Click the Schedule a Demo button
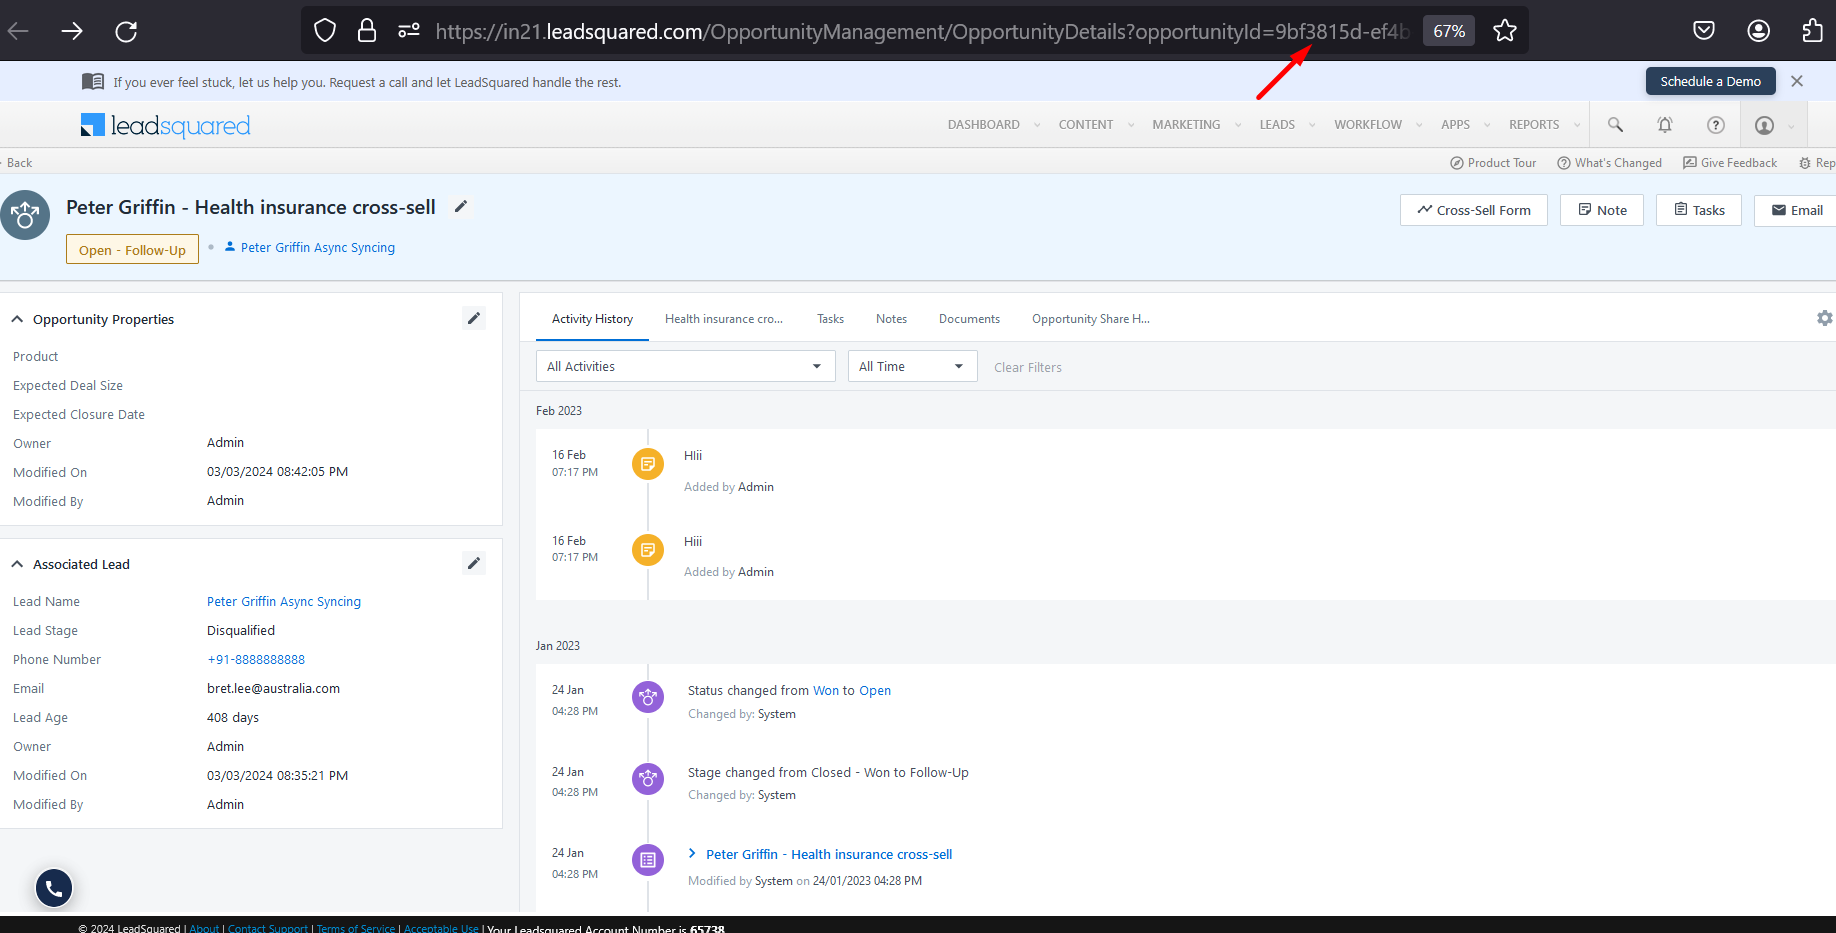The width and height of the screenshot is (1836, 933). point(1710,81)
